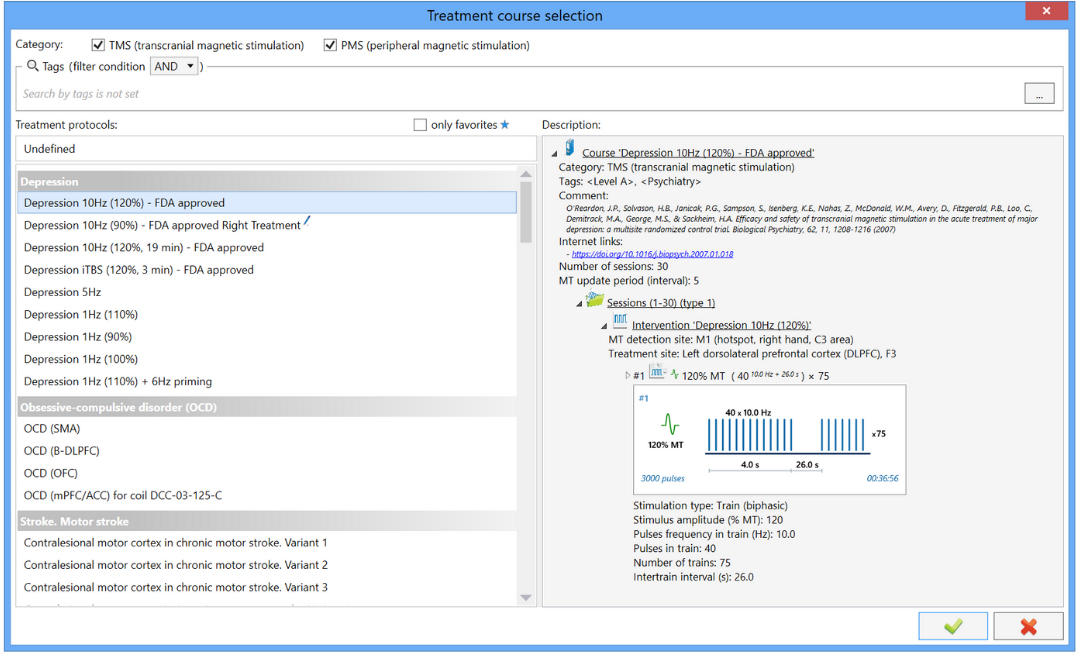
Task: Cancel with the red X button
Action: [x=1028, y=626]
